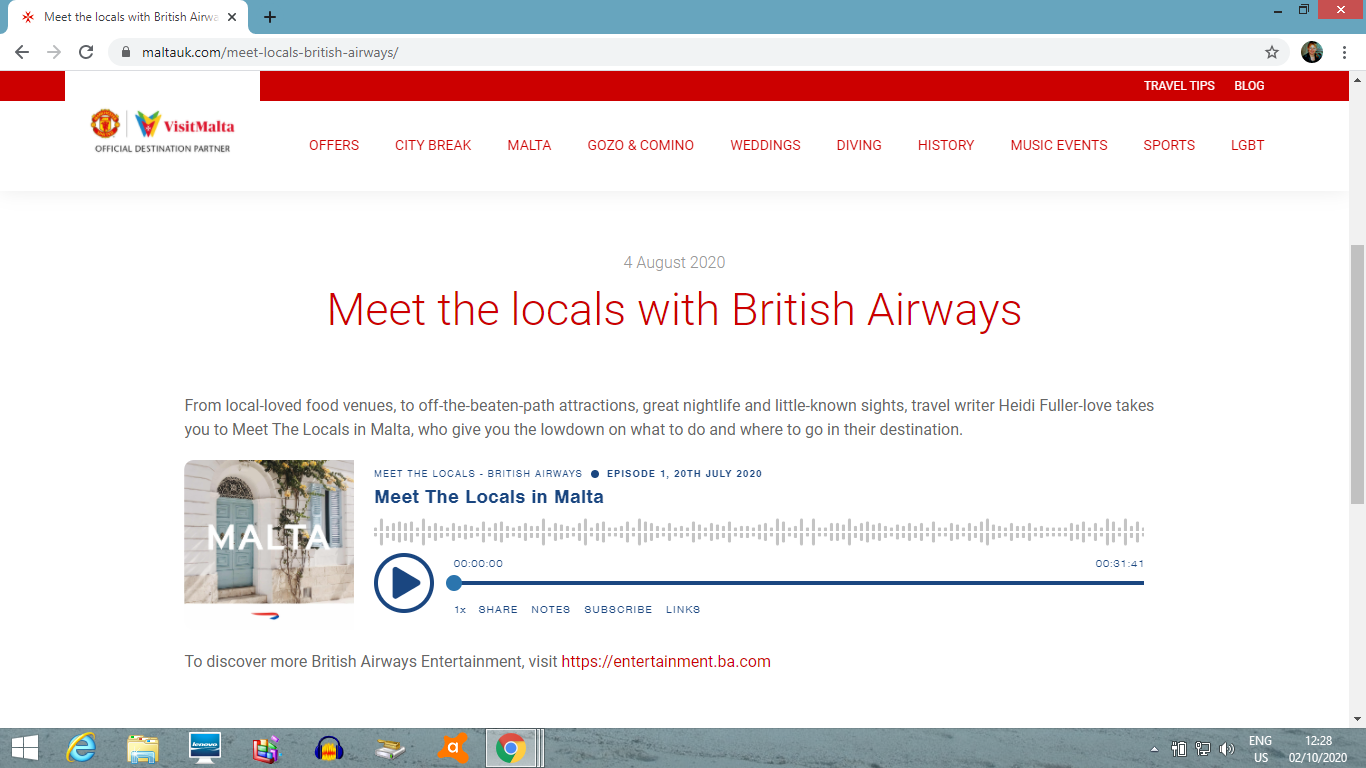Image resolution: width=1366 pixels, height=768 pixels.
Task: Open the Chrome profile avatar
Action: coord(1312,52)
